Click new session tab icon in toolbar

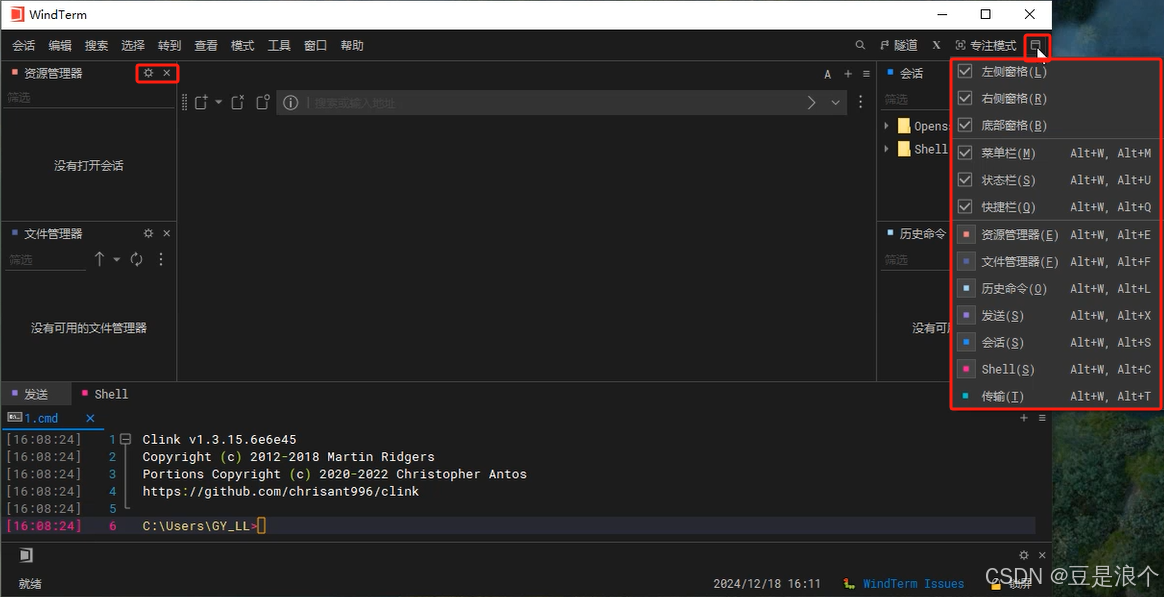[x=201, y=102]
